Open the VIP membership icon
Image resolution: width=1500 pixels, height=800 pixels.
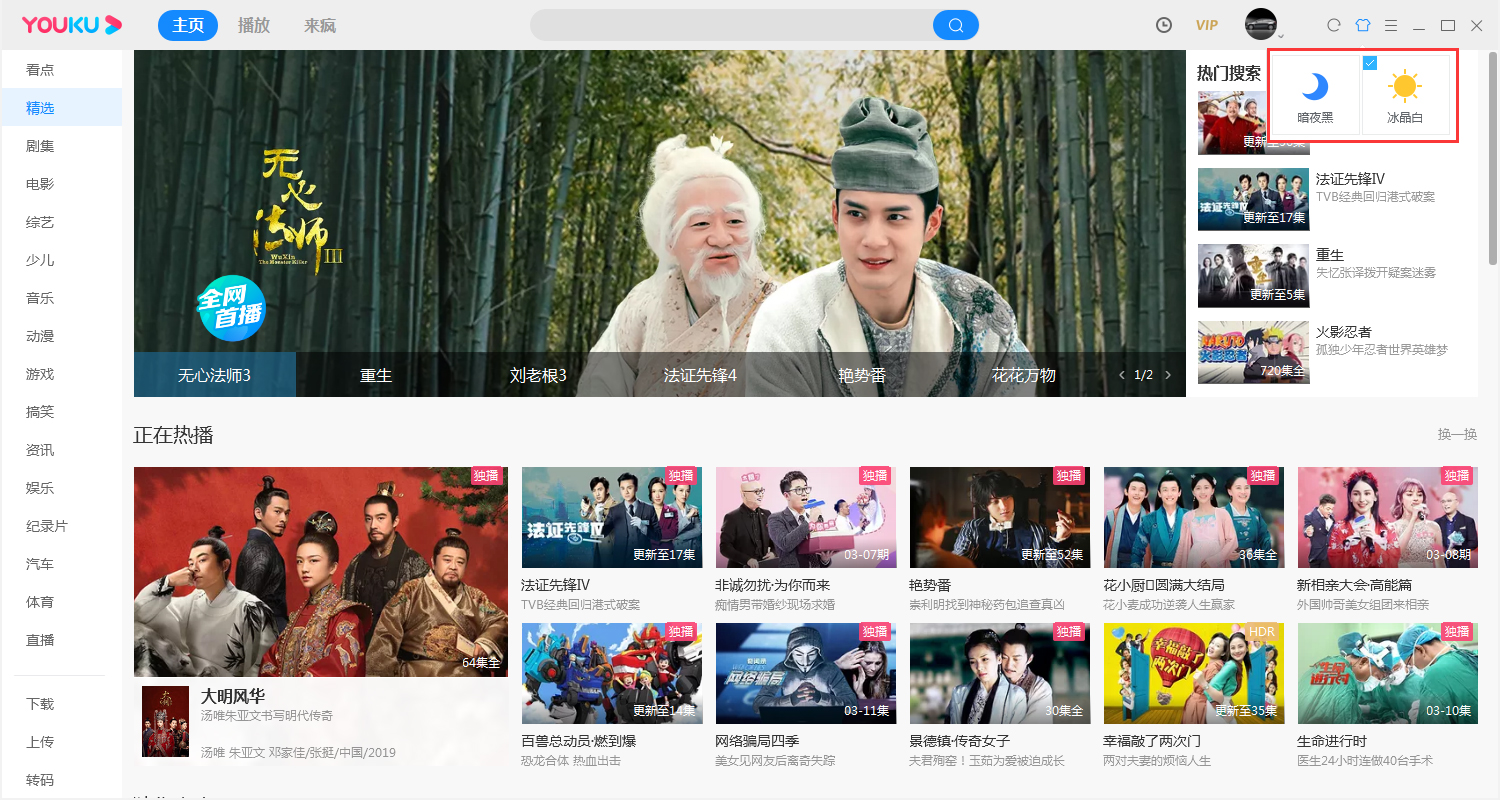tap(1207, 25)
